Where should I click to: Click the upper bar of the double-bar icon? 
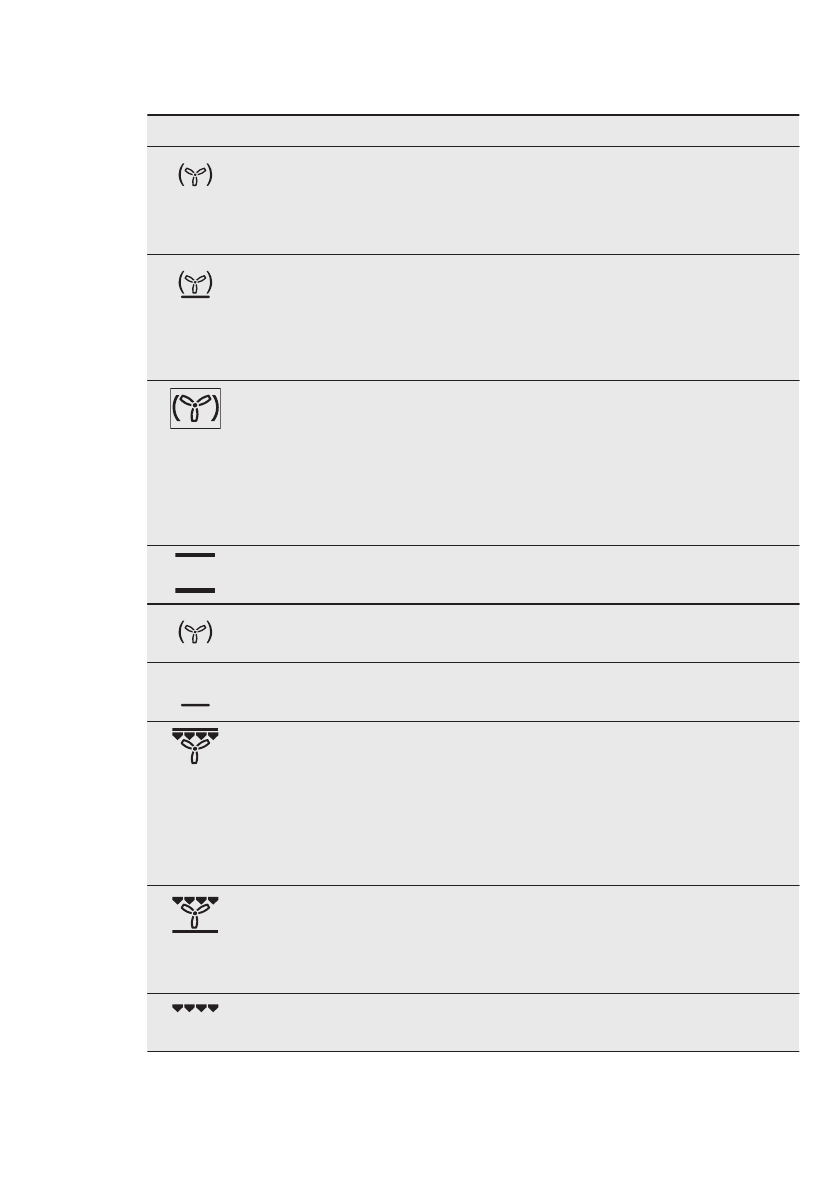click(196, 555)
